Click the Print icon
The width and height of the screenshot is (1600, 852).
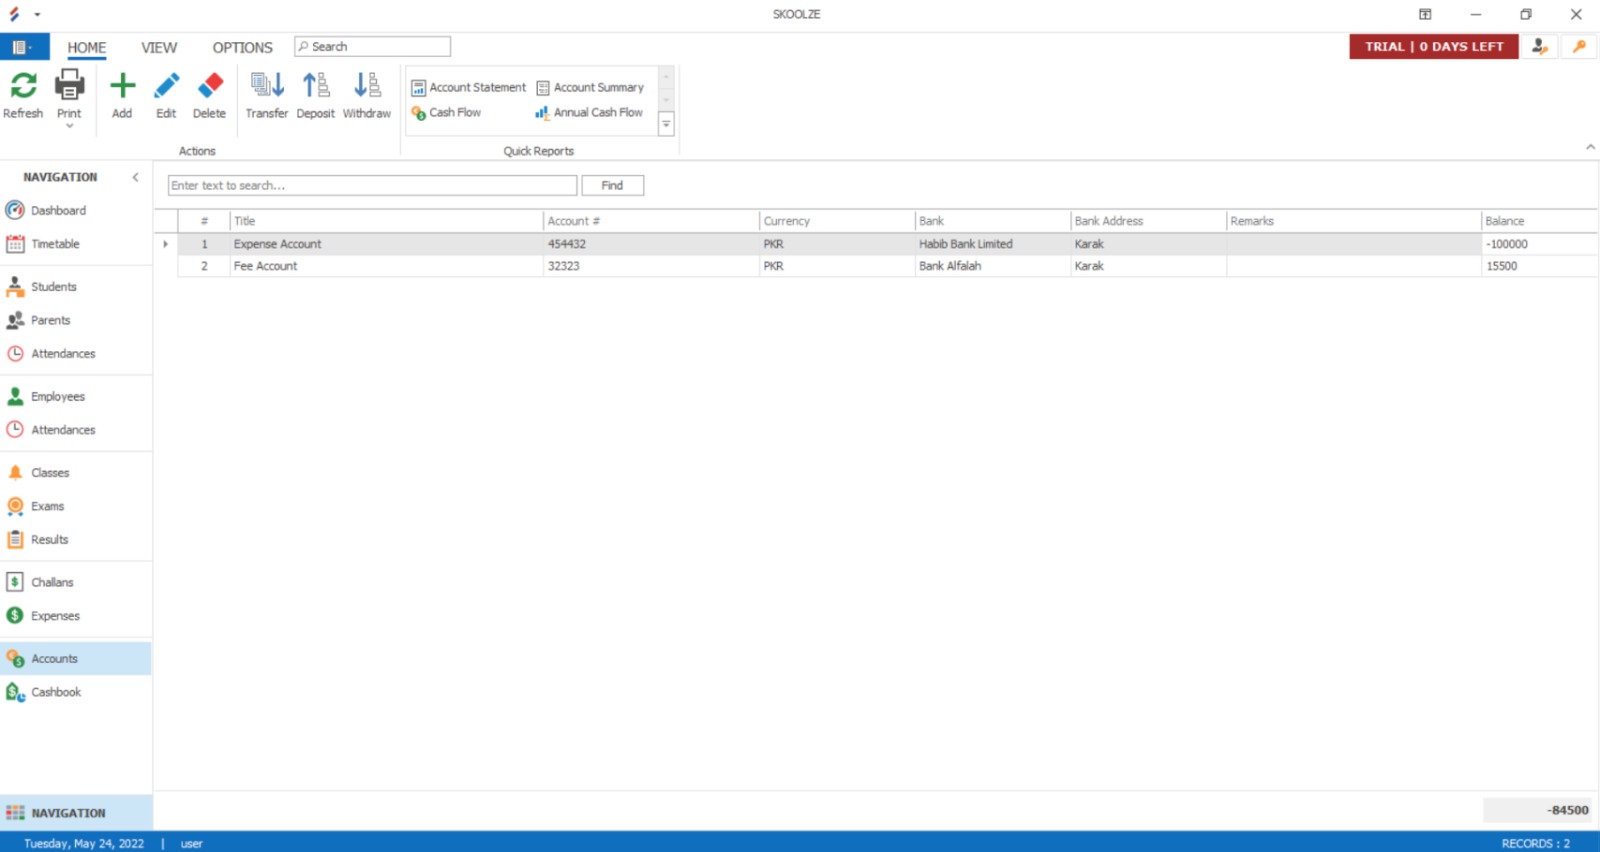[69, 85]
